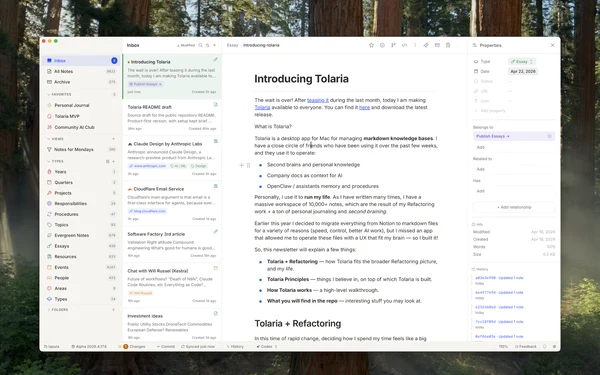Open All Notes in the sidebar
This screenshot has height=375, width=600.
pyautogui.click(x=82, y=71)
